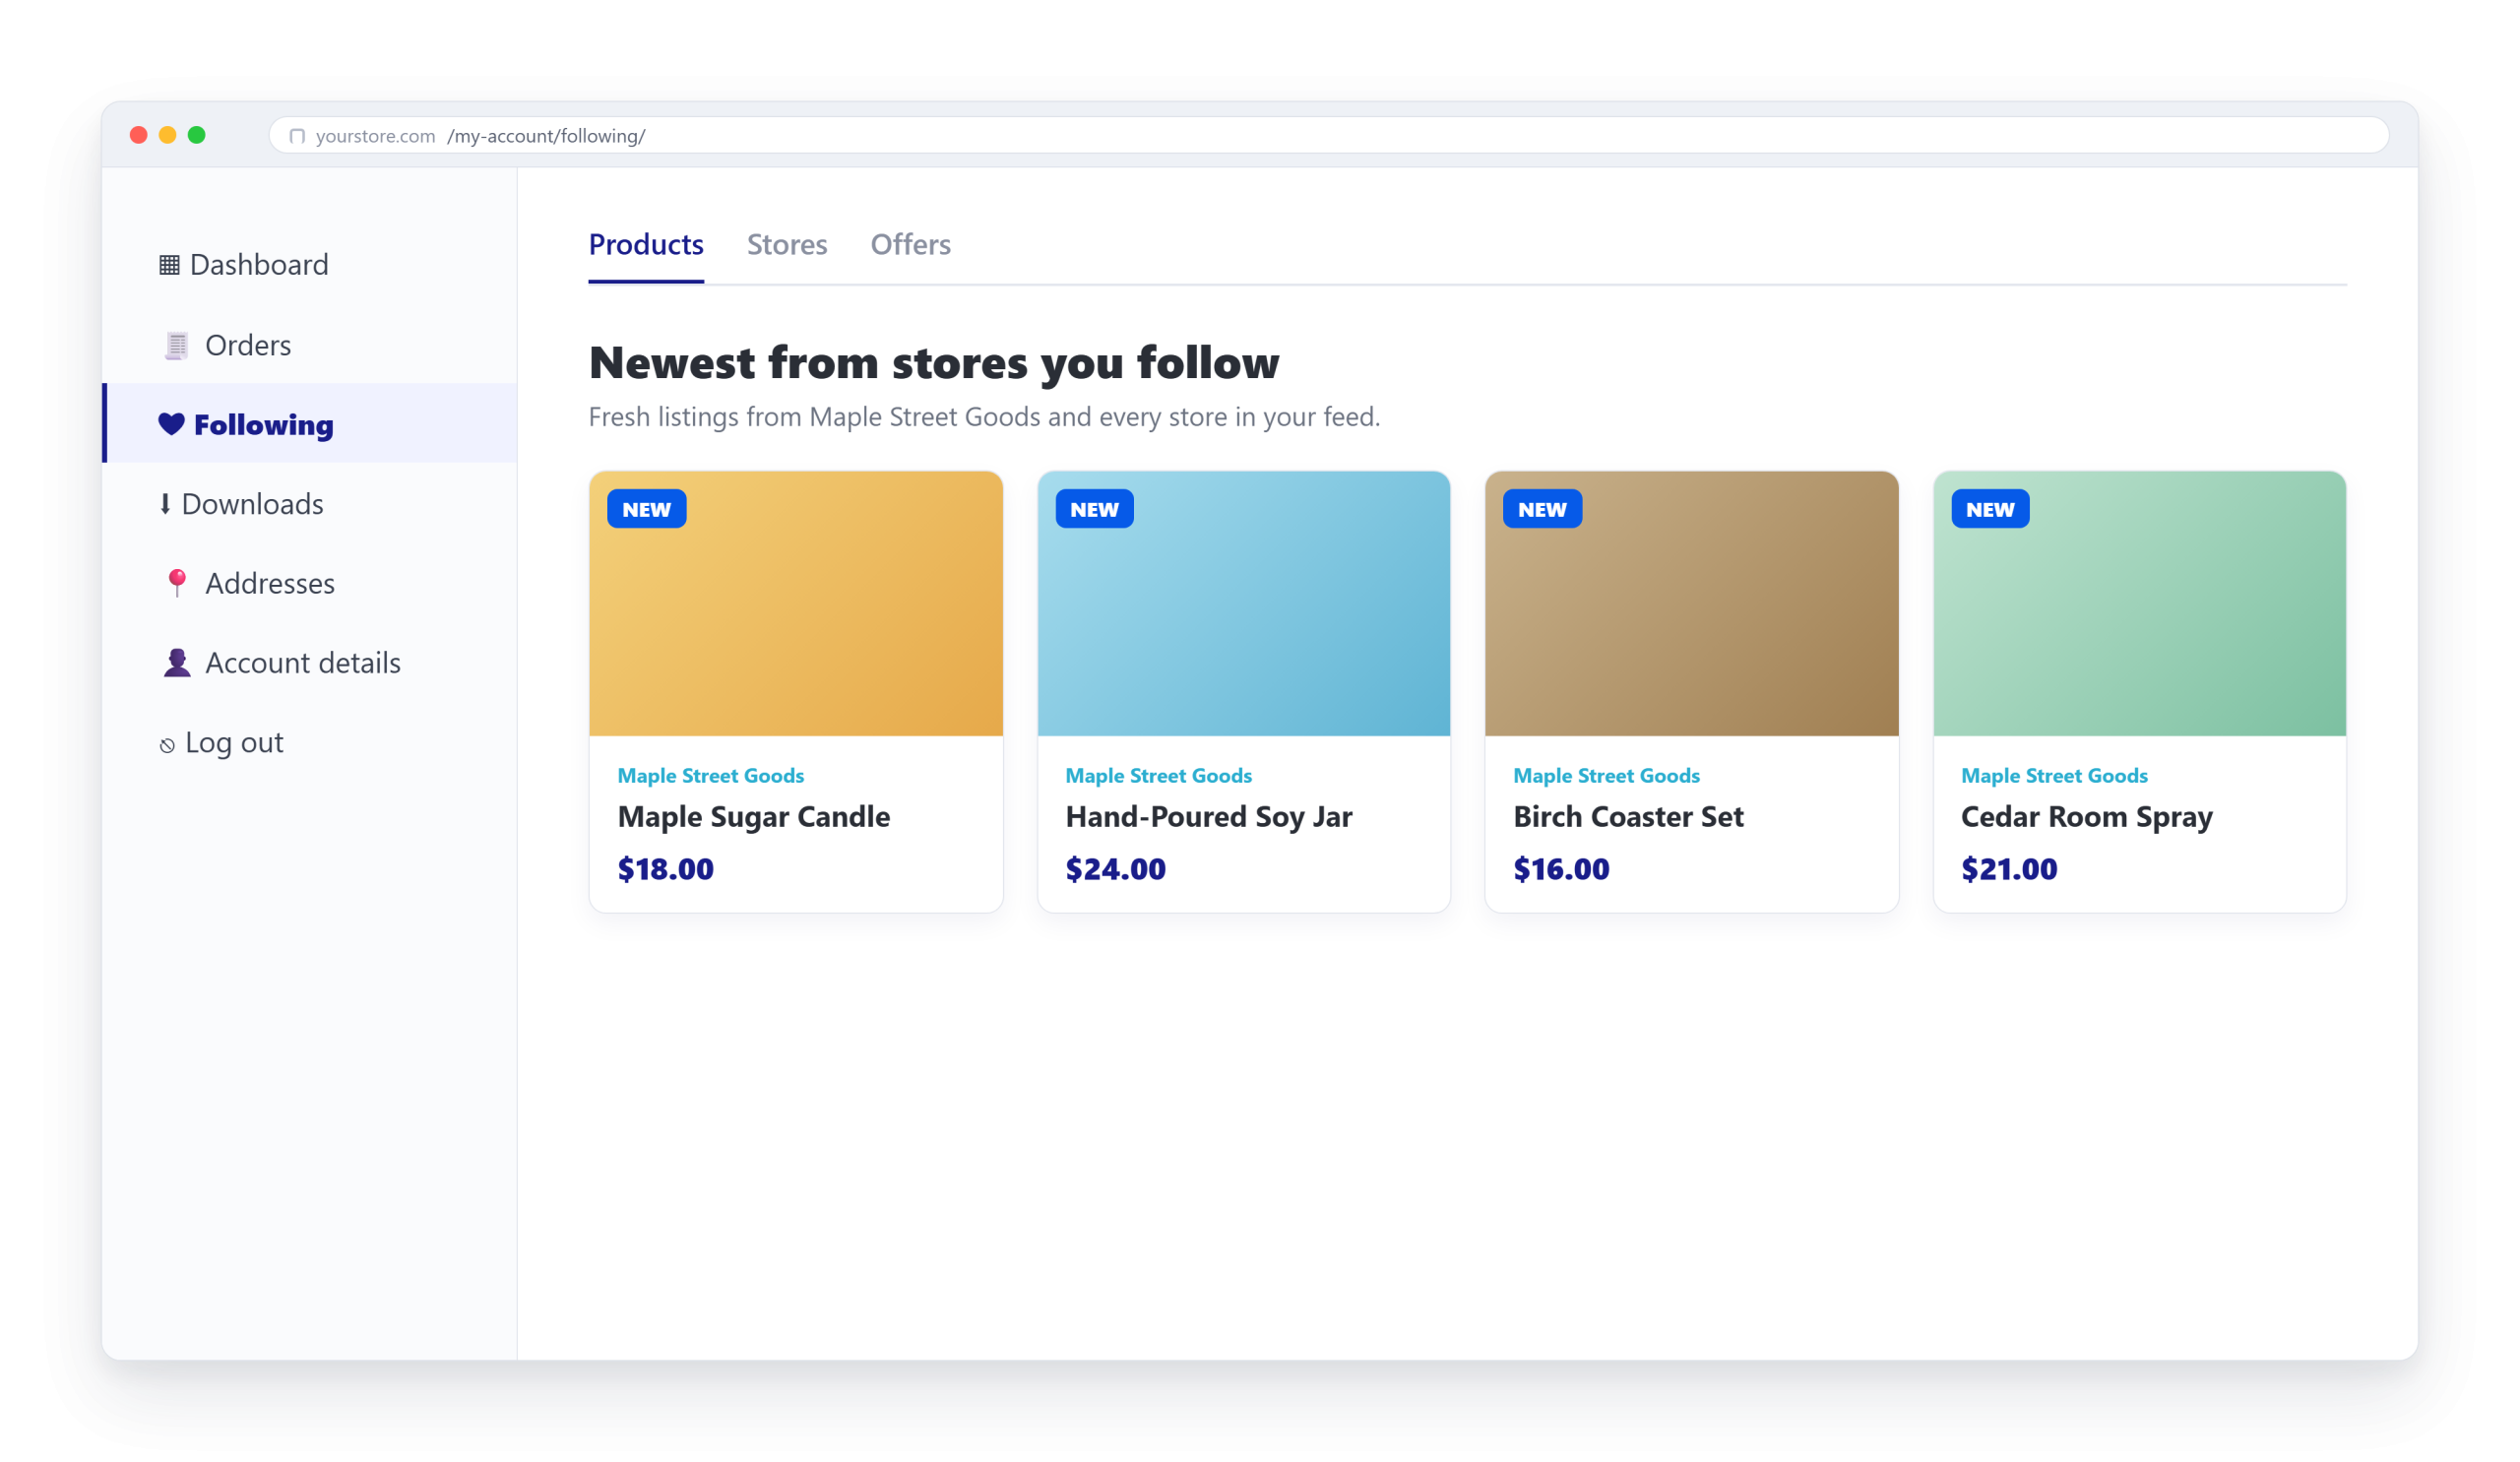Click the blue Hand-Poured Soy Jar image
The image size is (2520, 1462).
[1244, 604]
